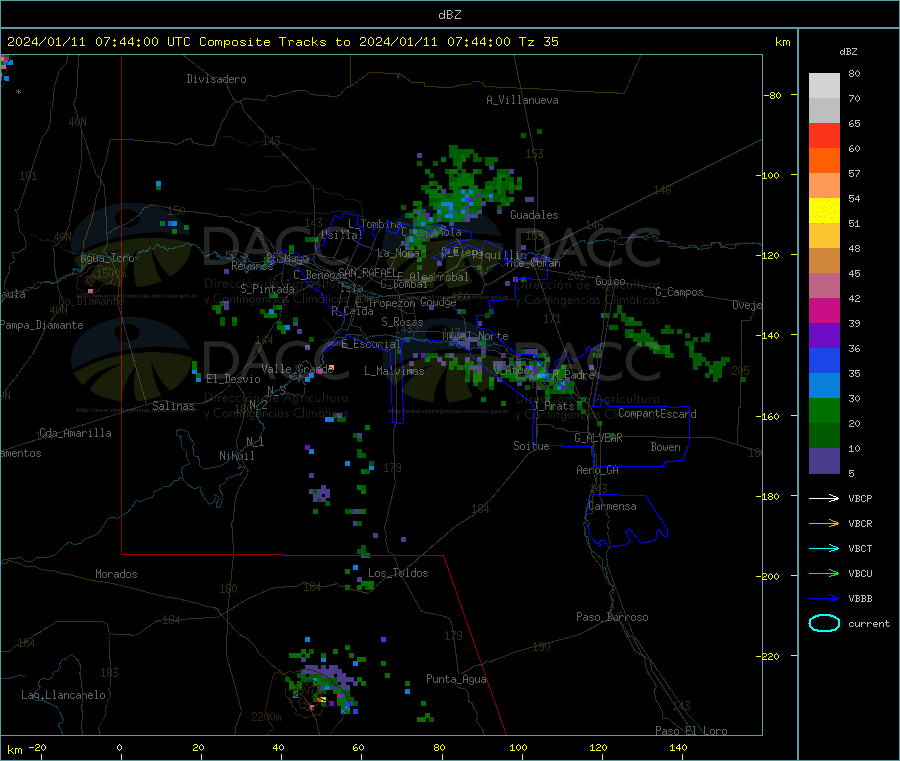Click the Guadales place label
This screenshot has height=761, width=900.
[534, 215]
